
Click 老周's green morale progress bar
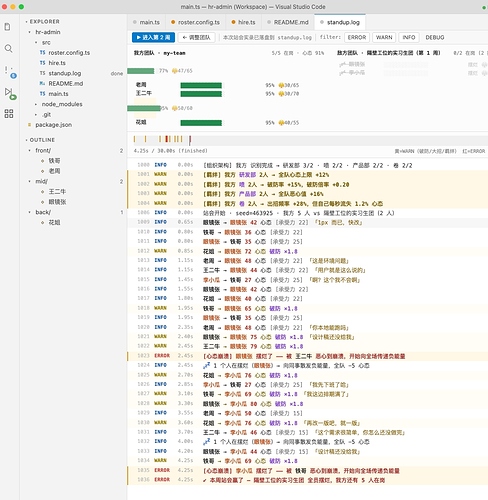201,85
